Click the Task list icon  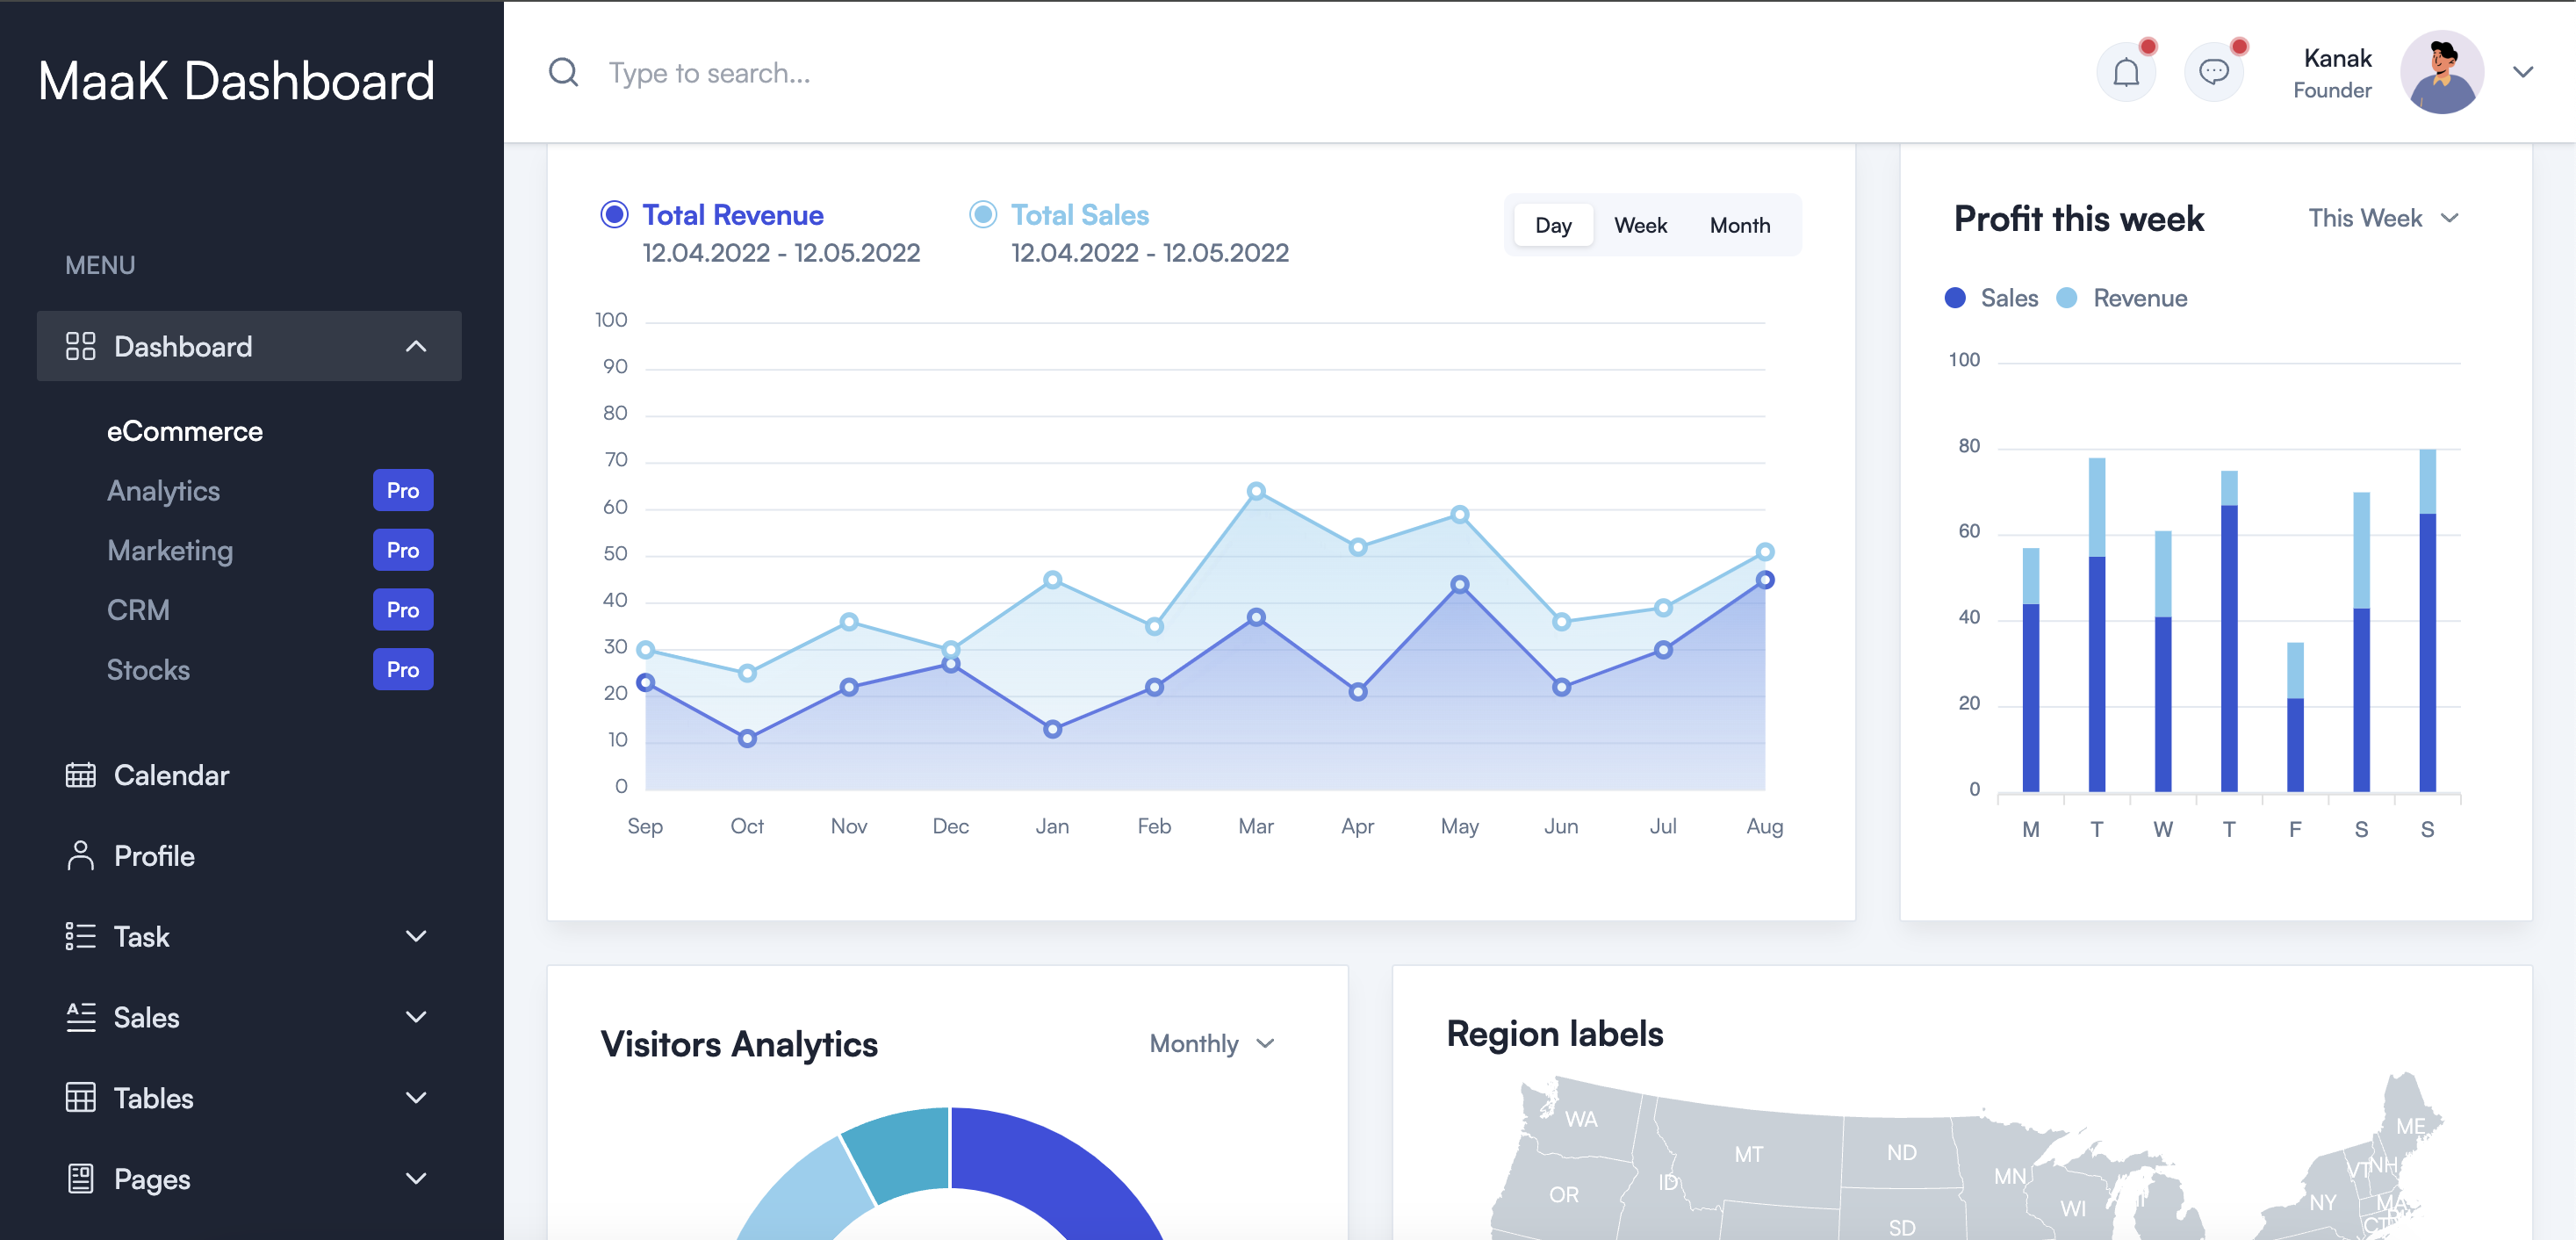tap(80, 936)
